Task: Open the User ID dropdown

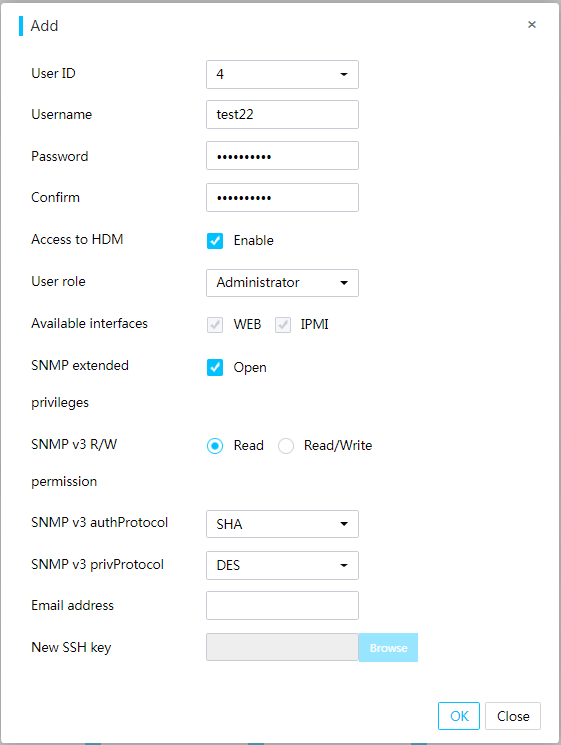Action: click(x=282, y=74)
